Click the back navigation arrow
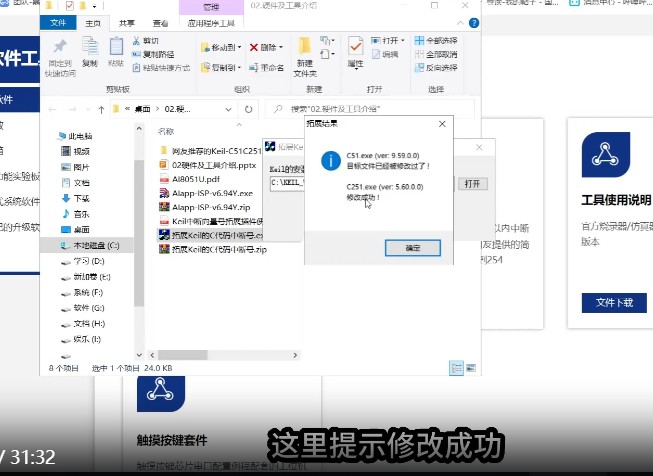This screenshot has width=653, height=476. (52, 110)
